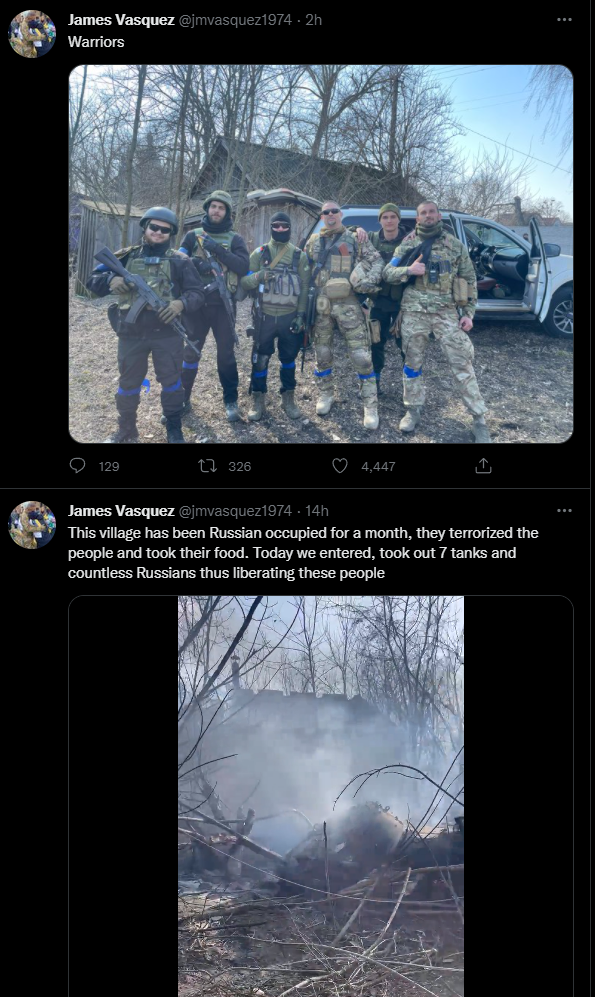
Task: Enlarge the soldiers group photo
Action: [x=321, y=254]
